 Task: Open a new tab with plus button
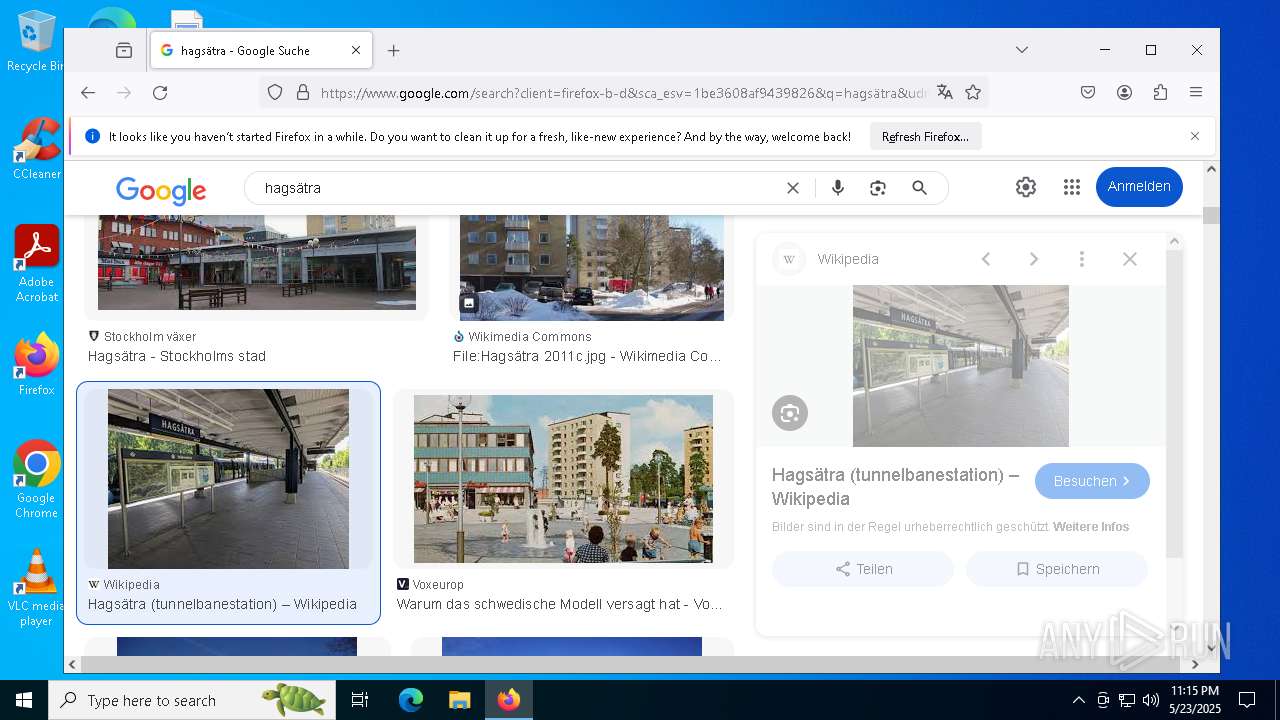tap(394, 50)
